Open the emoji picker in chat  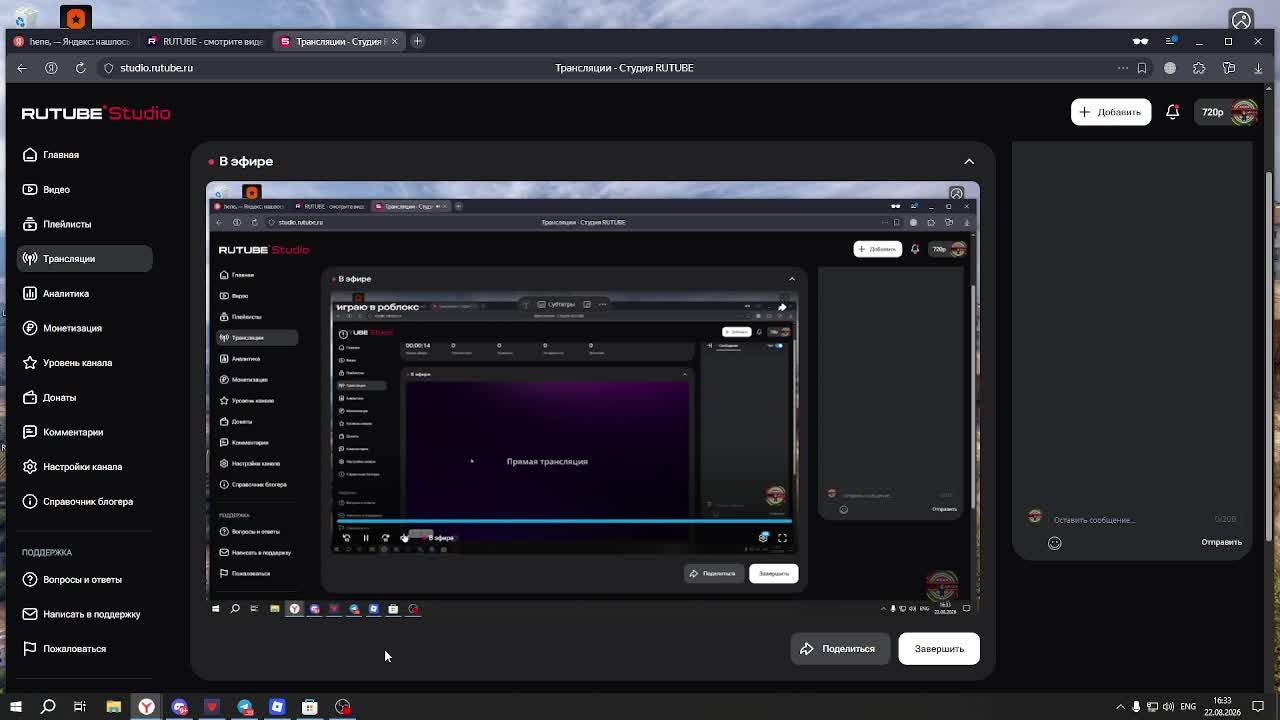click(1054, 543)
